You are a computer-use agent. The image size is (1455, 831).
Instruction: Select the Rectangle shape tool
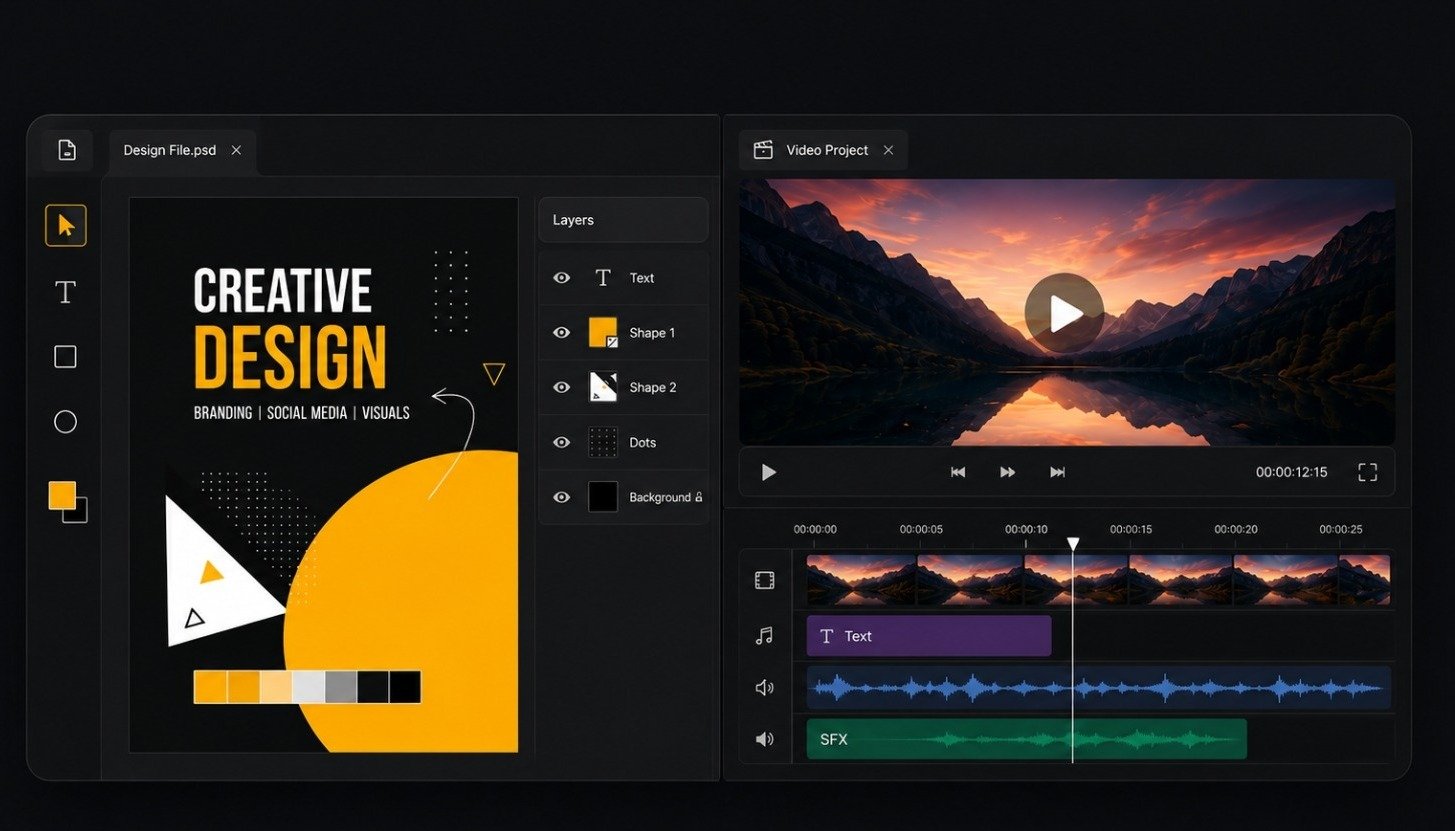65,357
